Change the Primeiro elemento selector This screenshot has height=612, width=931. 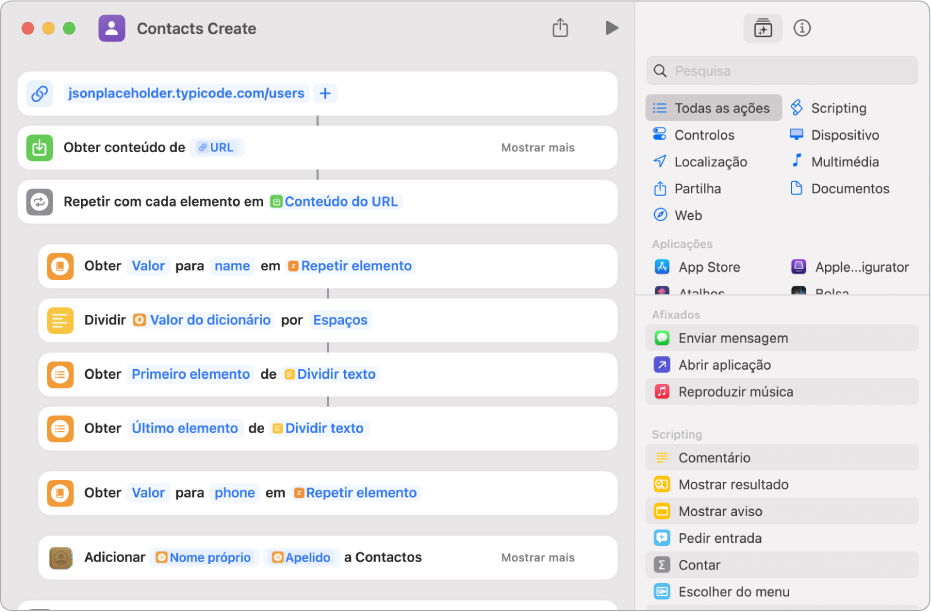191,374
